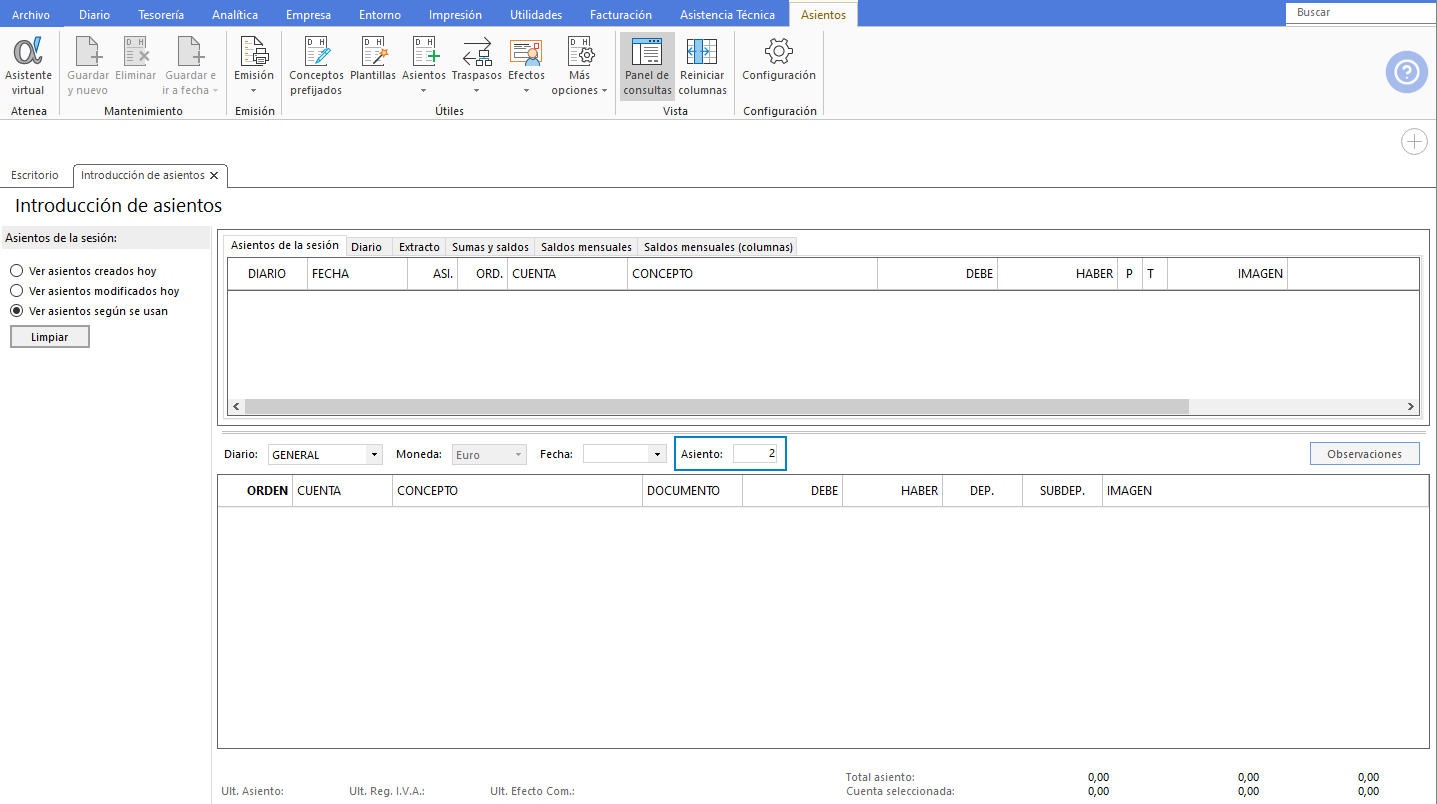The image size is (1437, 804).
Task: Open the Diario ribbon tab
Action: pos(94,15)
